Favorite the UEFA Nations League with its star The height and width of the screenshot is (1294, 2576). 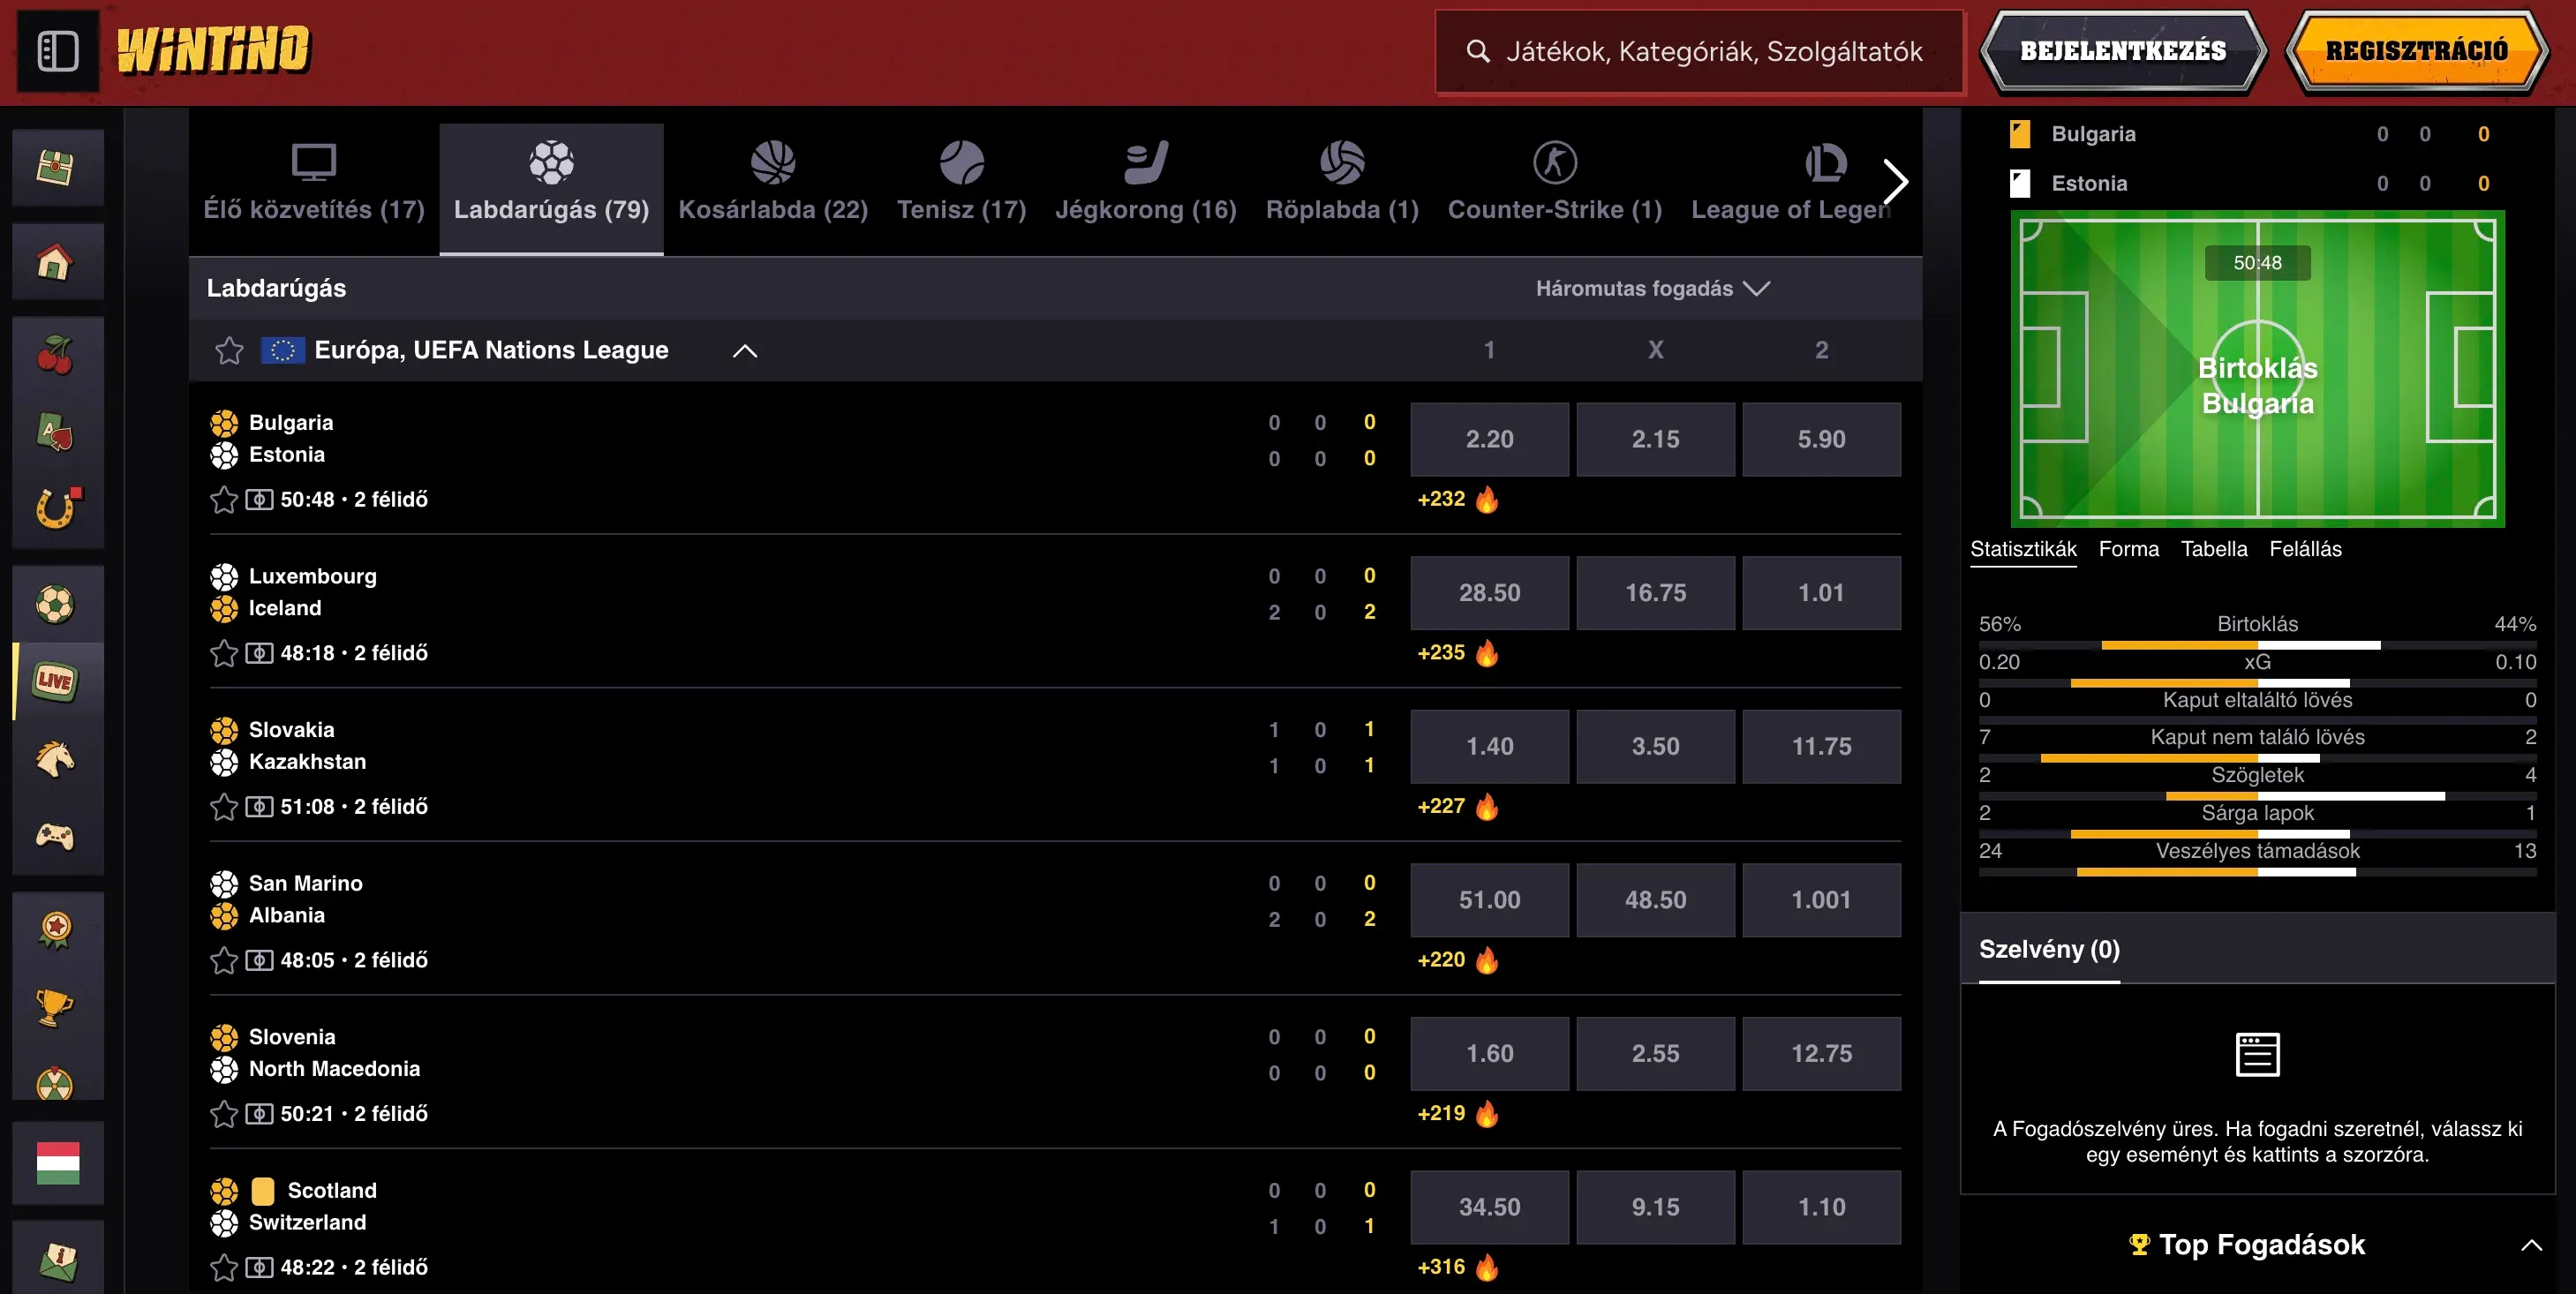229,350
